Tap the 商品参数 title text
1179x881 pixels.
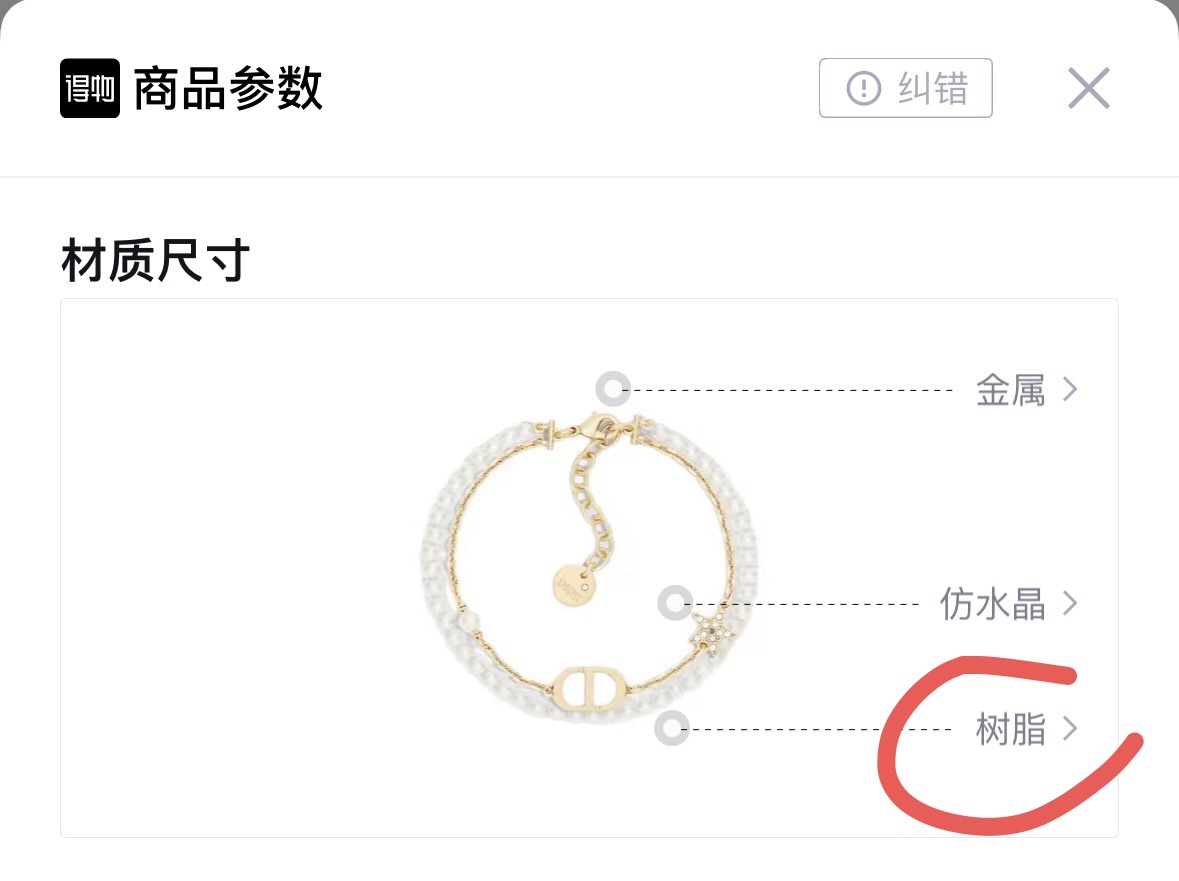point(229,88)
